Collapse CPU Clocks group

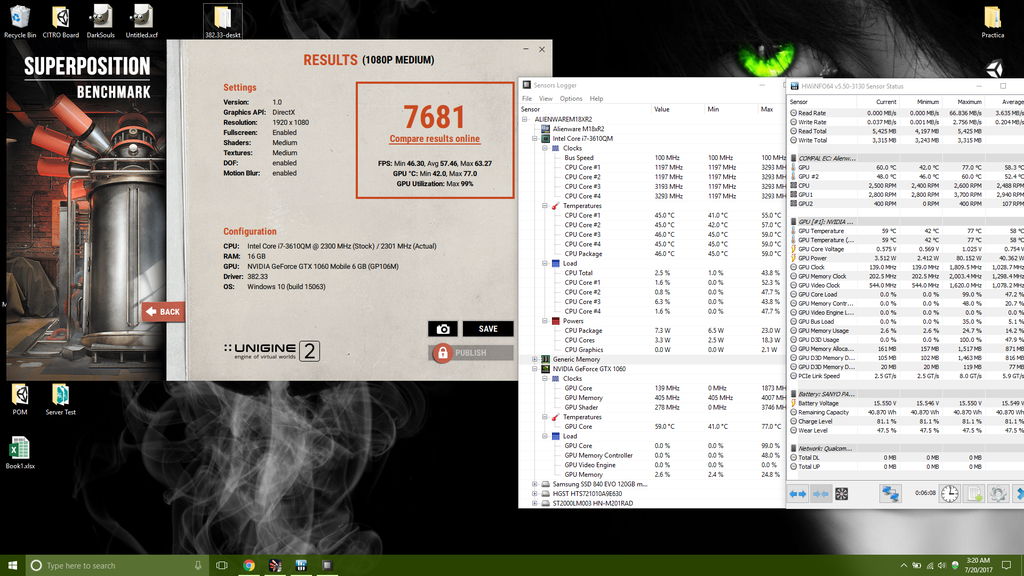tap(545, 148)
